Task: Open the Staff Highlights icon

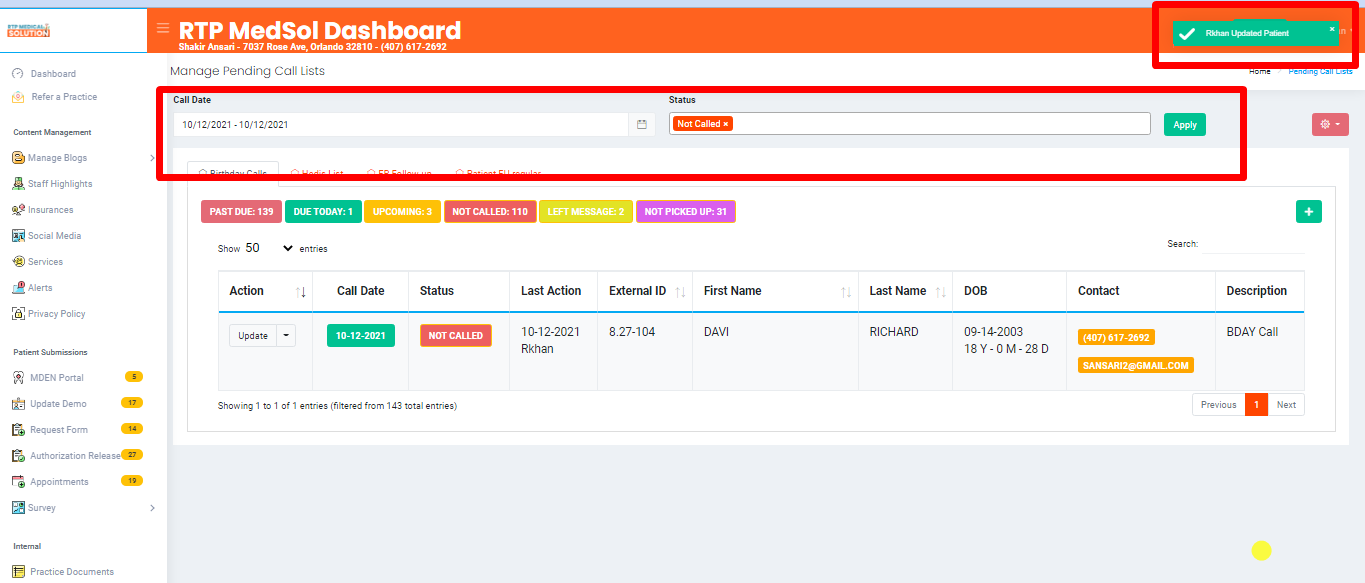Action: coord(18,184)
